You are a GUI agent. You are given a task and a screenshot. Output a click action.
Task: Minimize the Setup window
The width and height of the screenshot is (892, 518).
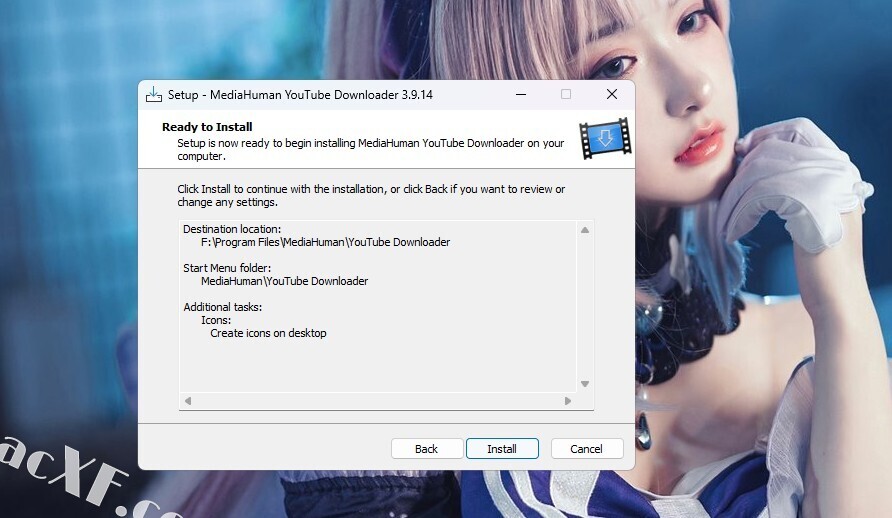click(521, 94)
